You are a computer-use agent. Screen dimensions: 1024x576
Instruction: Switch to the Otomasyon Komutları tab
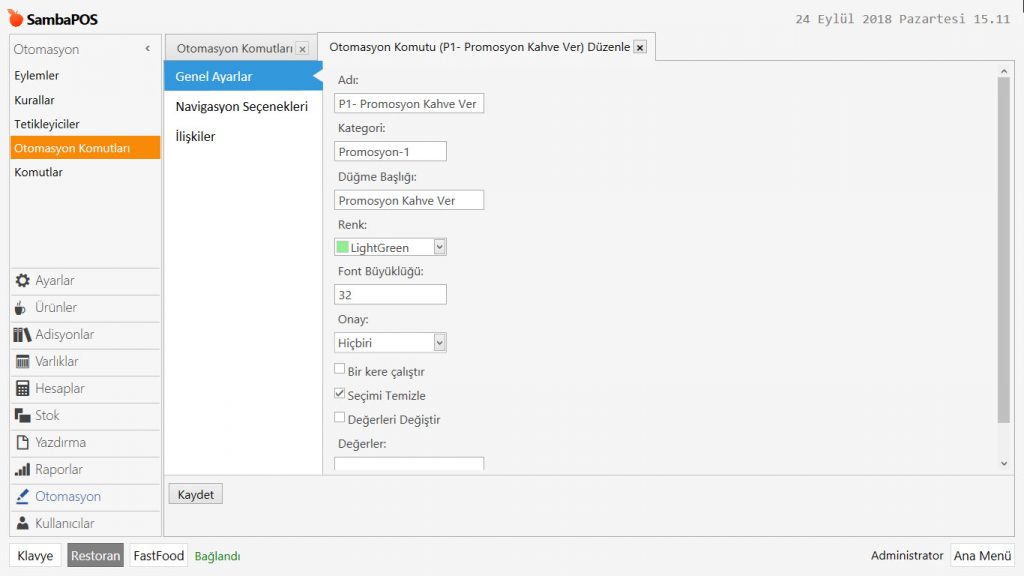[234, 48]
